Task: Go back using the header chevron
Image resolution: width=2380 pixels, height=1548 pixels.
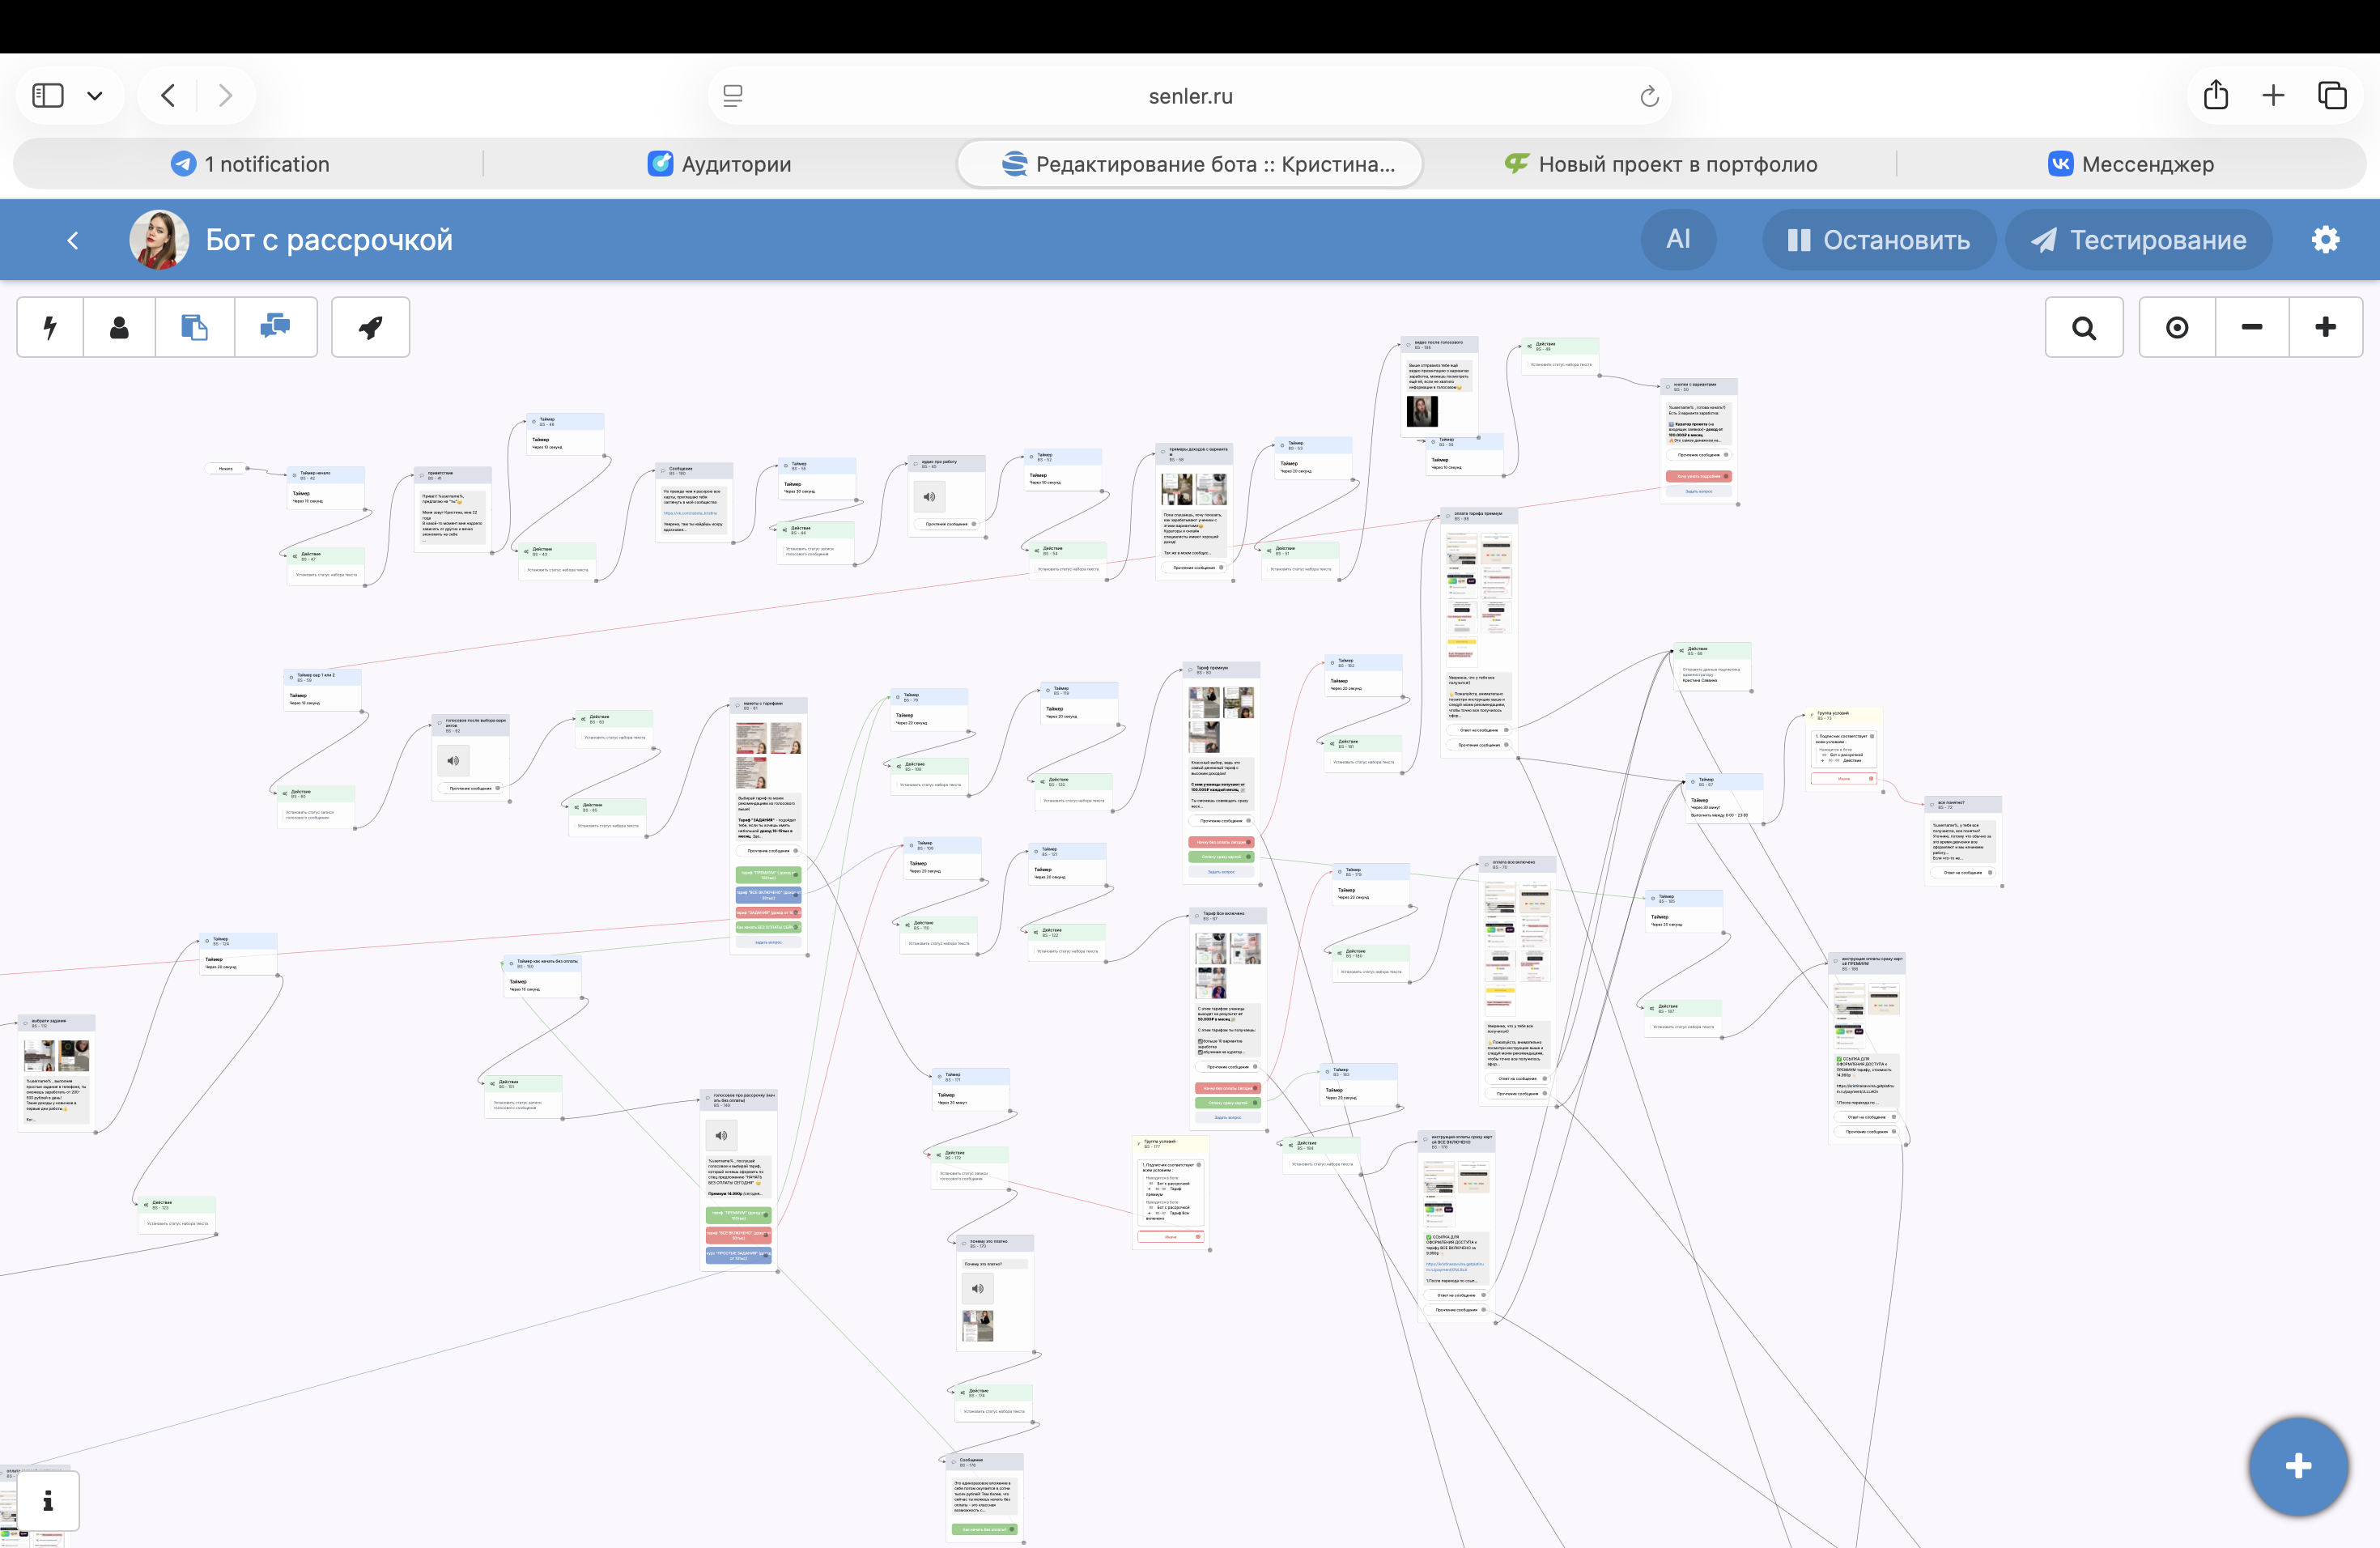Action: point(72,240)
